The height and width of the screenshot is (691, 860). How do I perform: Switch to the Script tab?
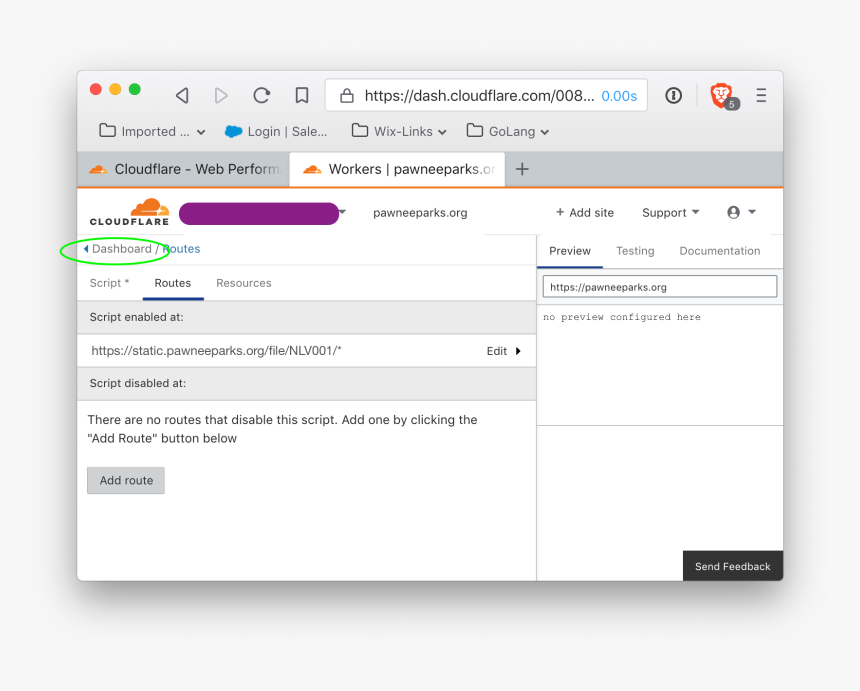[109, 283]
